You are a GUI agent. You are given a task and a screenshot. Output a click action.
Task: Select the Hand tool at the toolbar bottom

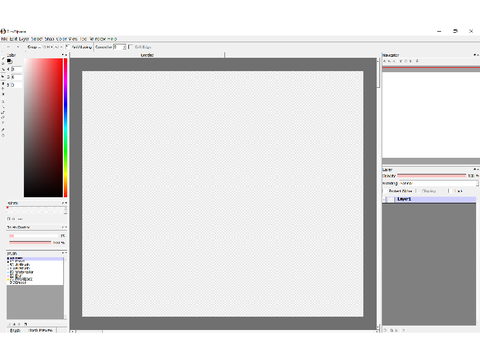coord(3,135)
